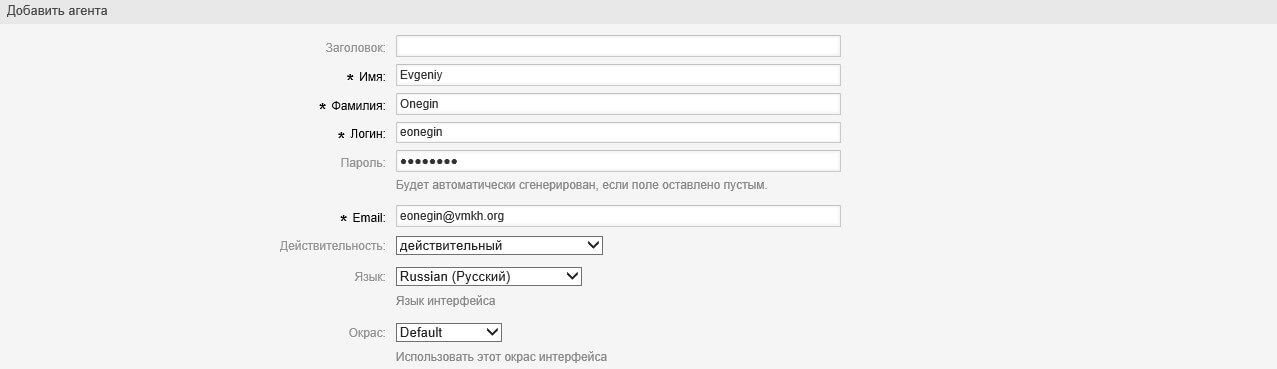Focus the Имя field containing Evgeniy
This screenshot has height=369, width=1277.
(x=618, y=75)
